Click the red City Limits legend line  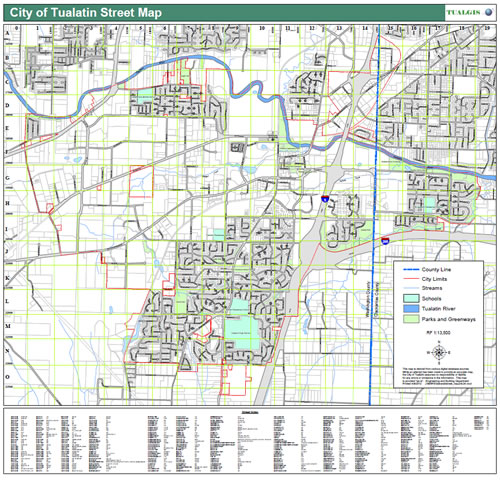410,279
